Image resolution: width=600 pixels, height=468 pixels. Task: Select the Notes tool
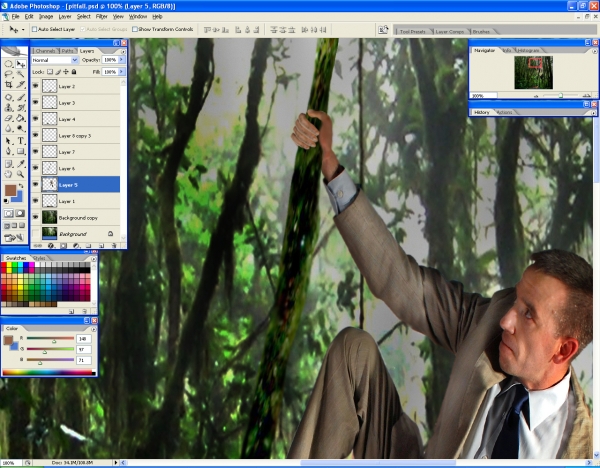click(8, 164)
